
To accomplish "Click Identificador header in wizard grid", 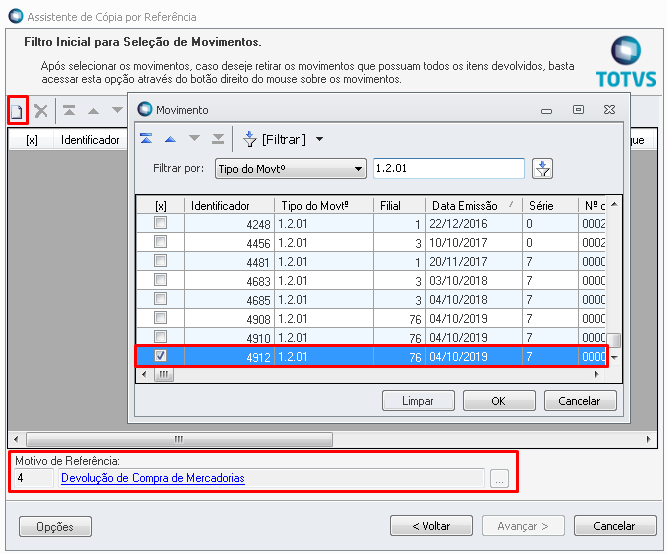I will coord(90,140).
